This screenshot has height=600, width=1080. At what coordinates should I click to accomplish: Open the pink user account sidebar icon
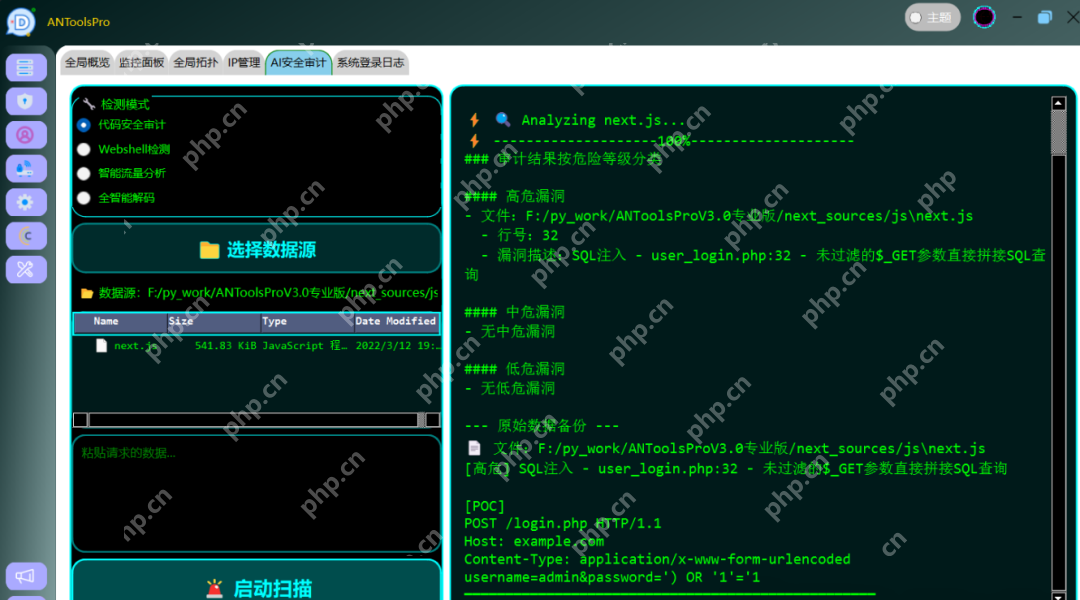pyautogui.click(x=24, y=134)
